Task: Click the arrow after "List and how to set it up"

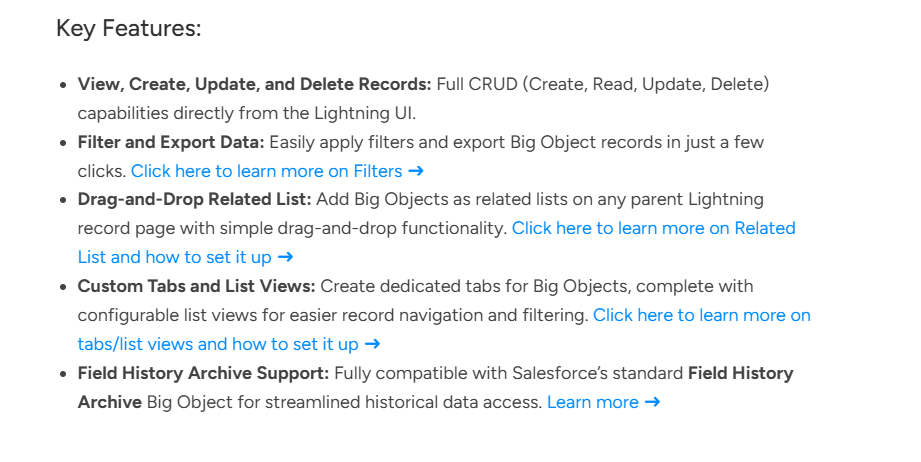Action: click(286, 257)
